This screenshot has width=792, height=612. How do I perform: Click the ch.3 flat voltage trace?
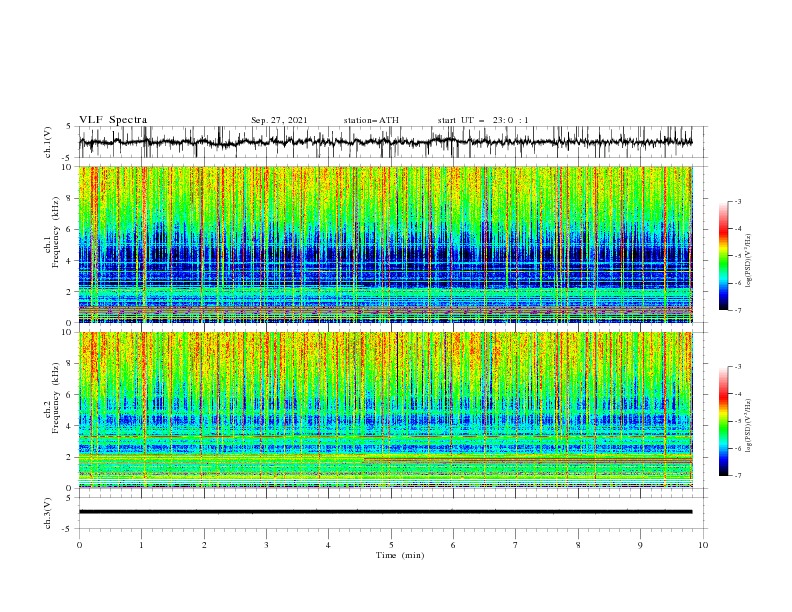tap(385, 512)
